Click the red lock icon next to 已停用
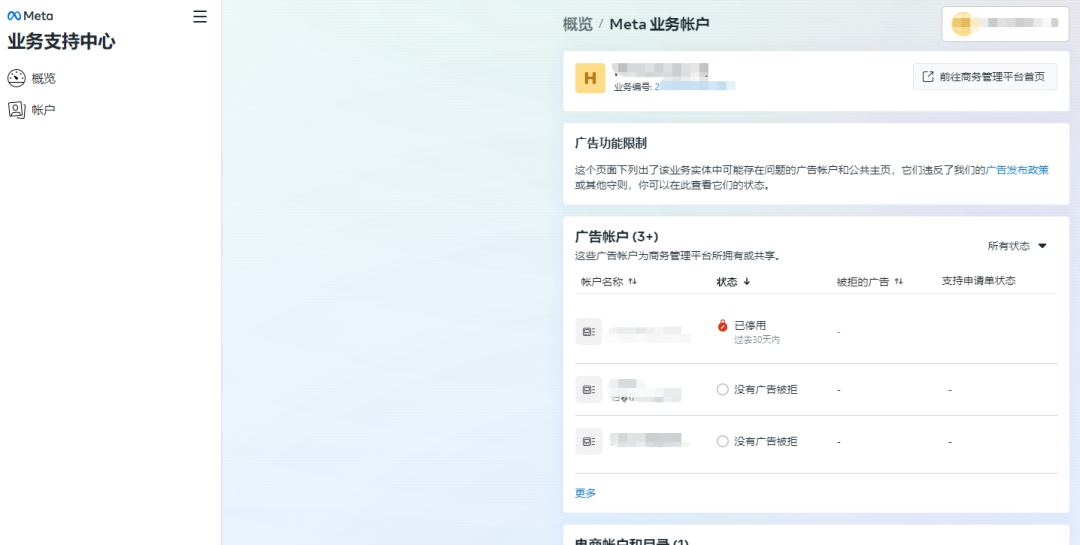Image resolution: width=1080 pixels, height=545 pixels. click(x=723, y=325)
